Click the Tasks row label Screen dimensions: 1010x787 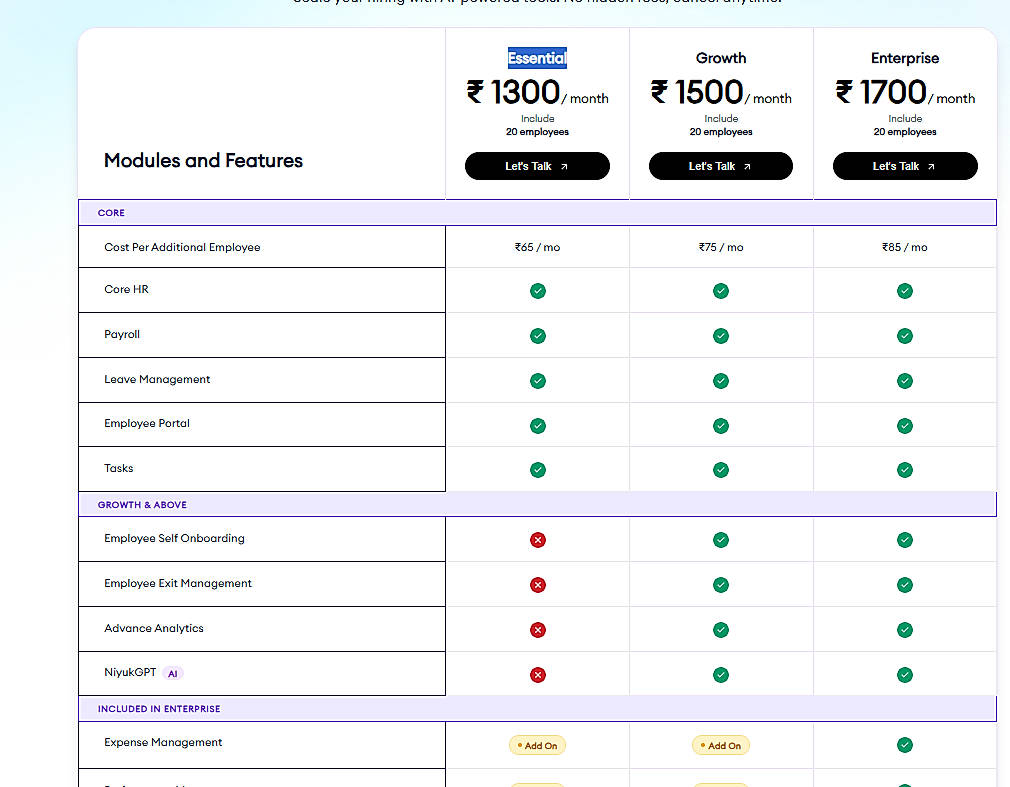pyautogui.click(x=119, y=468)
